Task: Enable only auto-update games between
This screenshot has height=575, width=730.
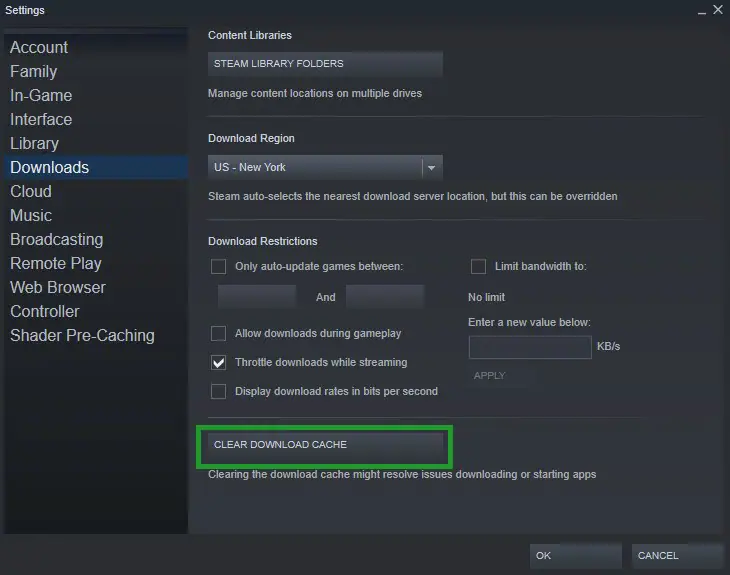Action: coord(218,266)
